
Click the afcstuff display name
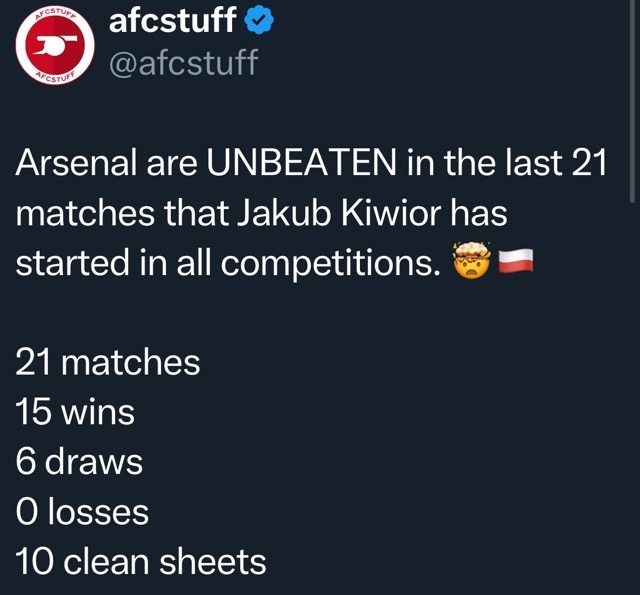click(x=170, y=20)
